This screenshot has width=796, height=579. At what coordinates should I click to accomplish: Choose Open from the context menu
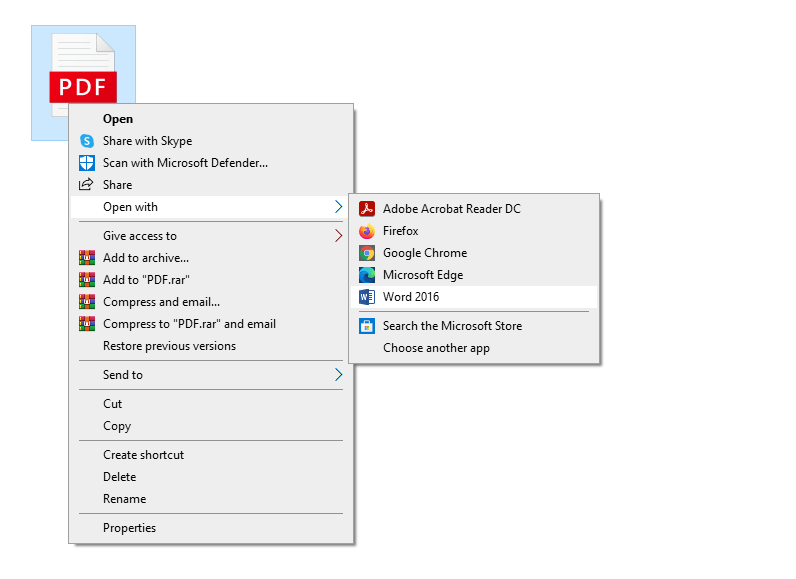[x=210, y=119]
